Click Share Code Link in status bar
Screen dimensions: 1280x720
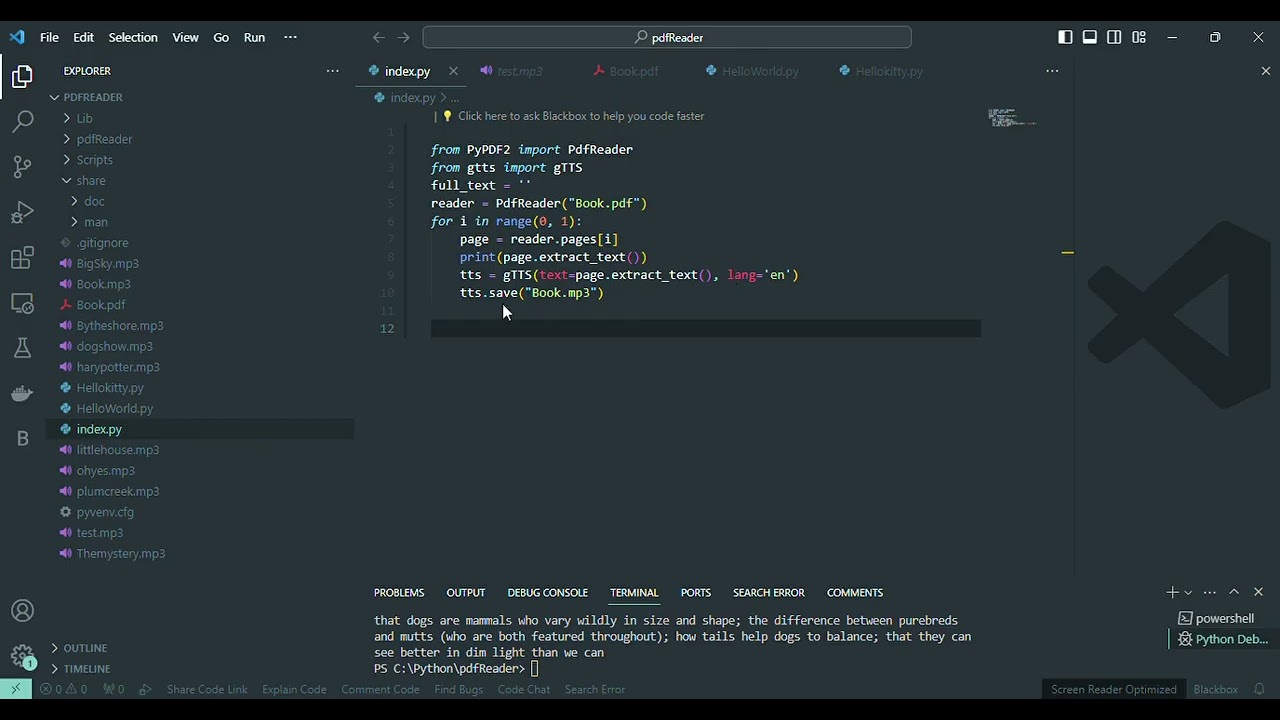[x=207, y=689]
